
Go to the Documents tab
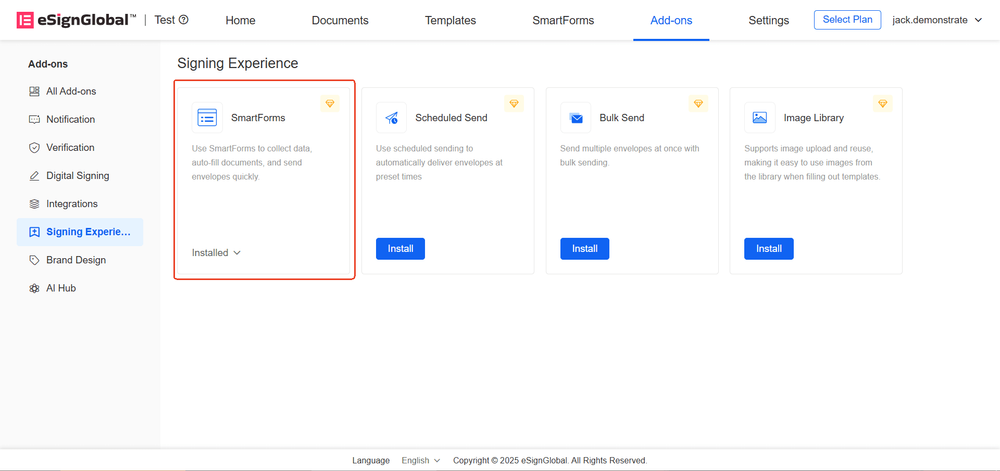click(x=340, y=20)
